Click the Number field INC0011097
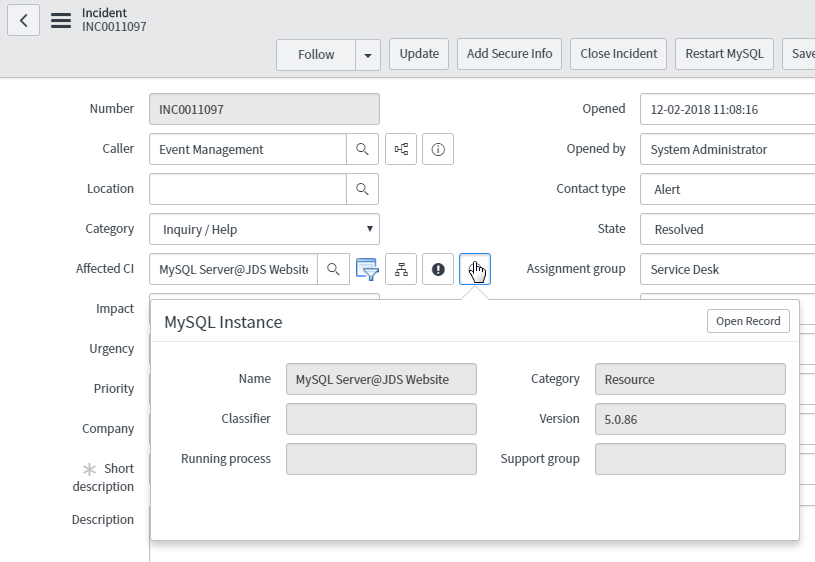815x562 pixels. coord(264,109)
